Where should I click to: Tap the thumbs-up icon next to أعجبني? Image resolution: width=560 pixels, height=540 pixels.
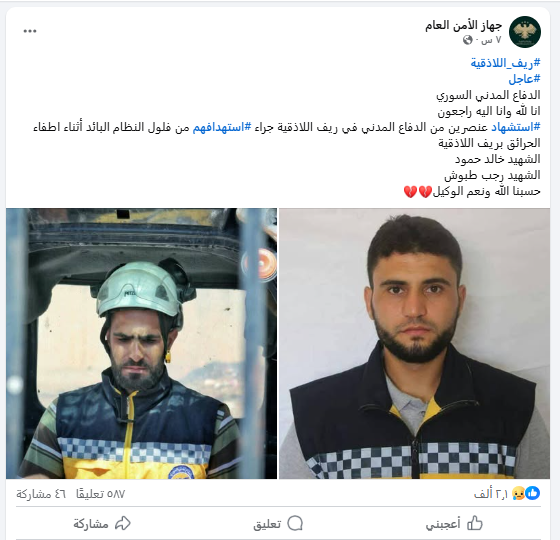(x=475, y=523)
